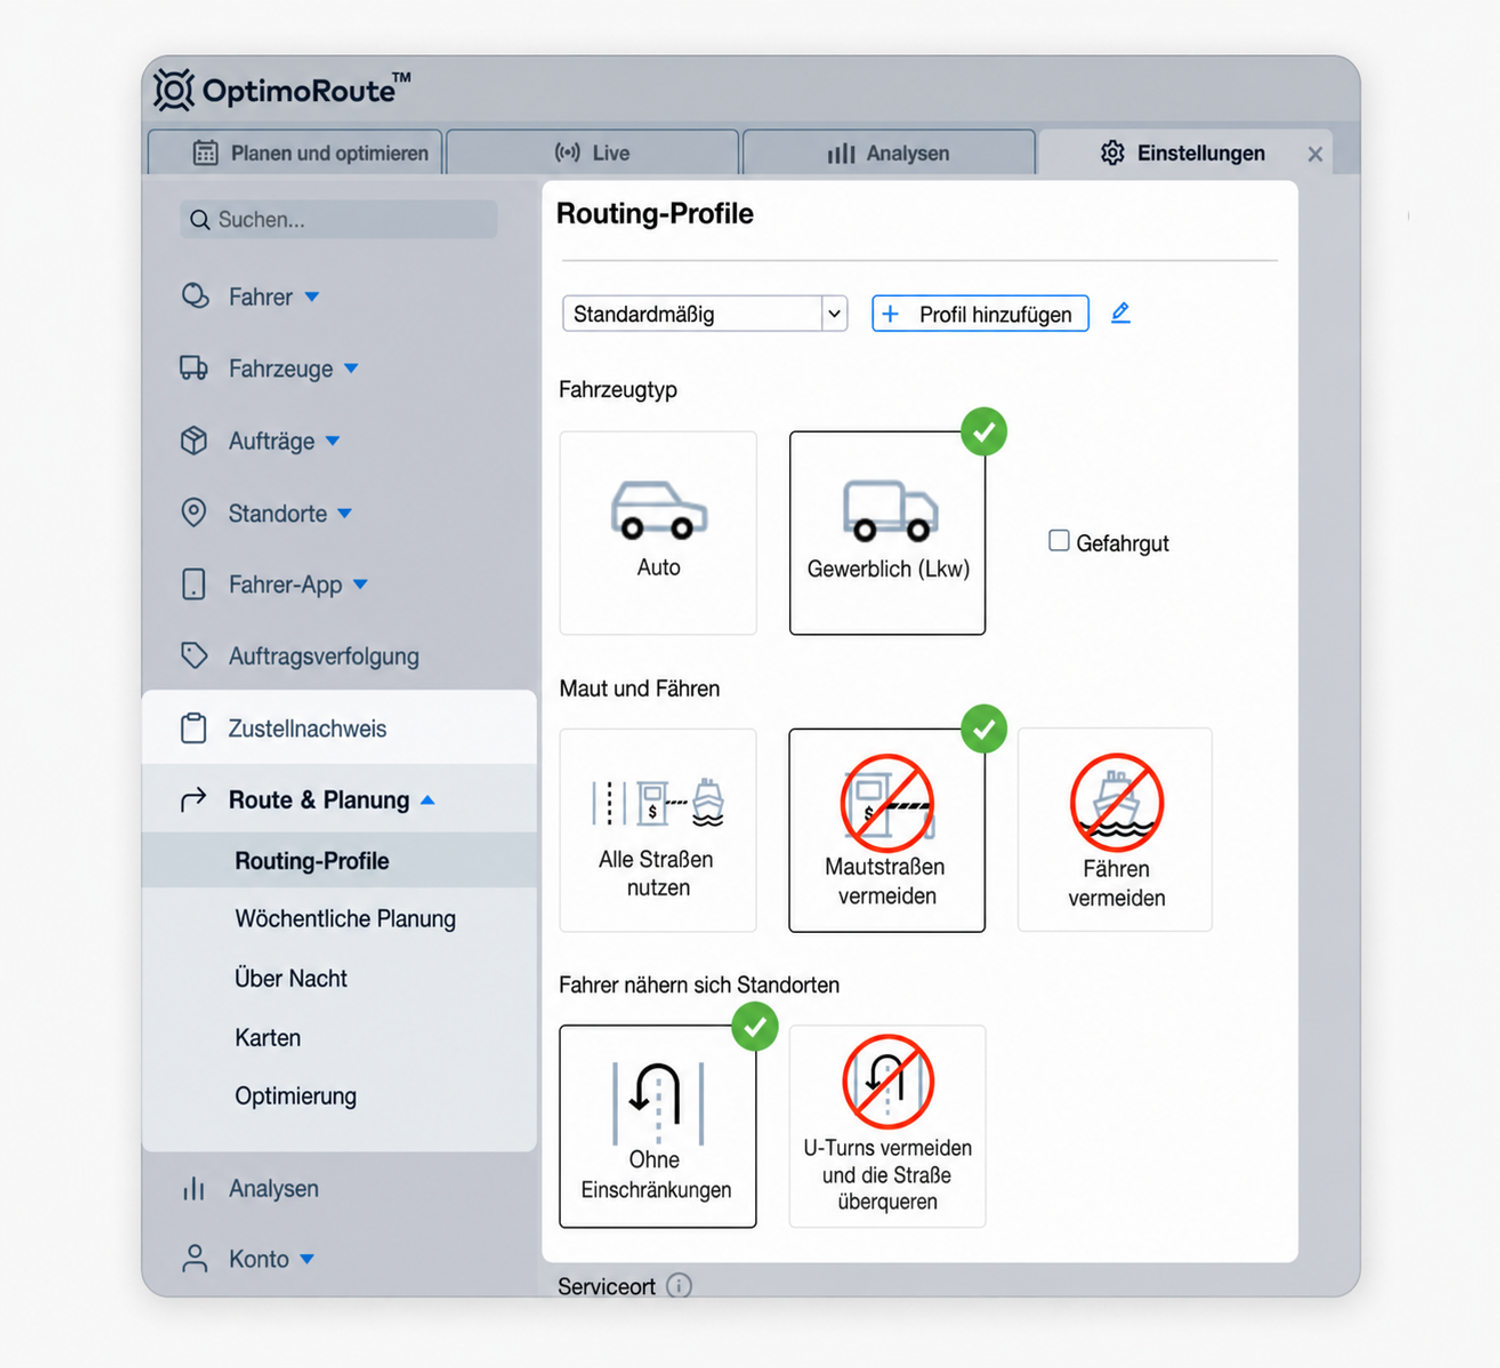
Task: Click the Serviceort label
Action: (607, 1286)
